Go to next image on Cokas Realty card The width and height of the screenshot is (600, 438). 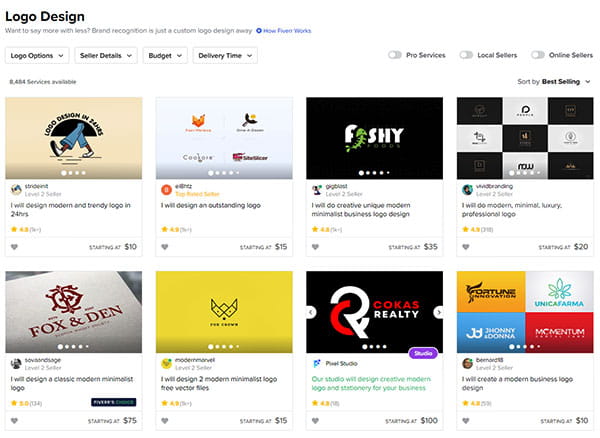pyautogui.click(x=439, y=313)
